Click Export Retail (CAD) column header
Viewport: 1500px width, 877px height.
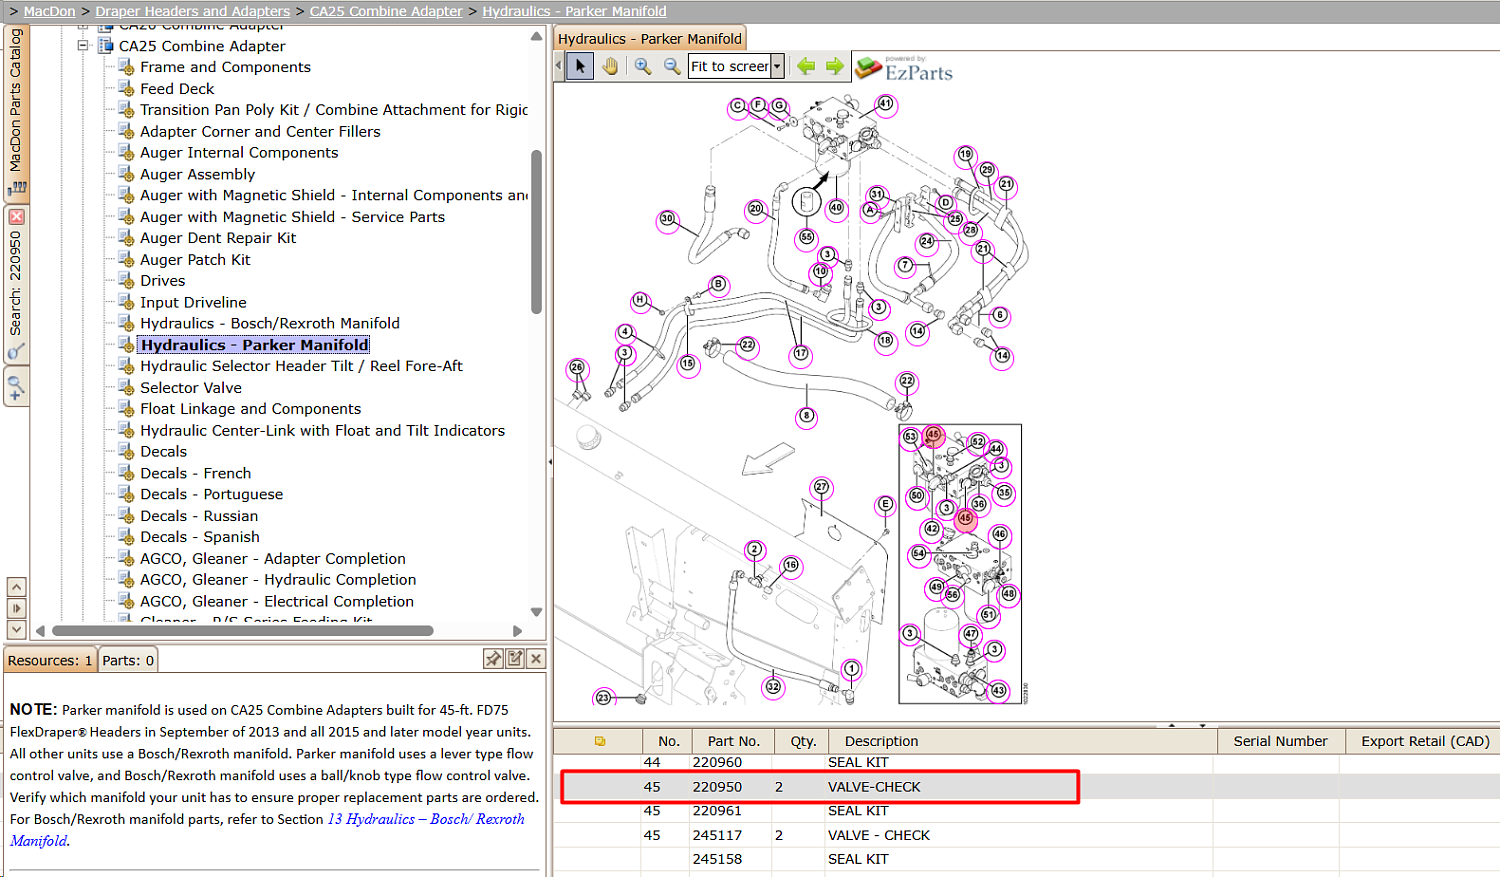(x=1425, y=741)
